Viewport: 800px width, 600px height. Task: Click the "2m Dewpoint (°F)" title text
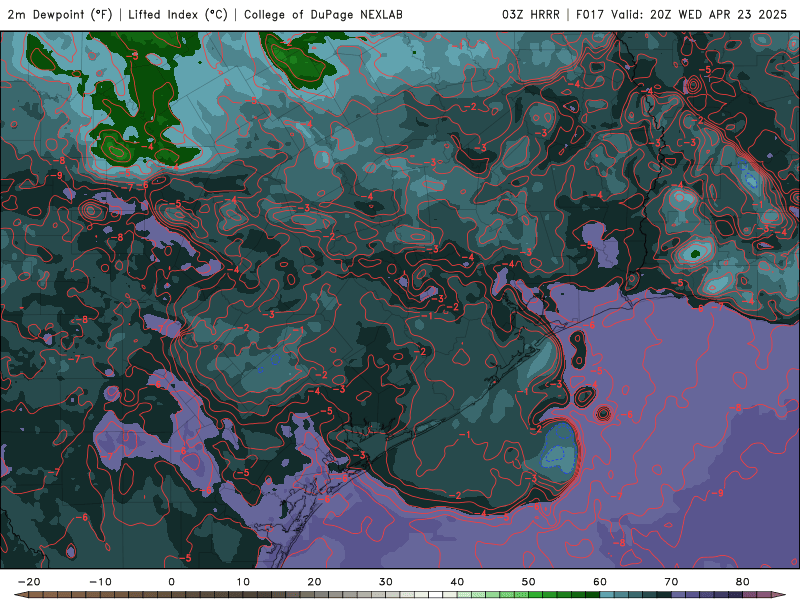[x=60, y=14]
